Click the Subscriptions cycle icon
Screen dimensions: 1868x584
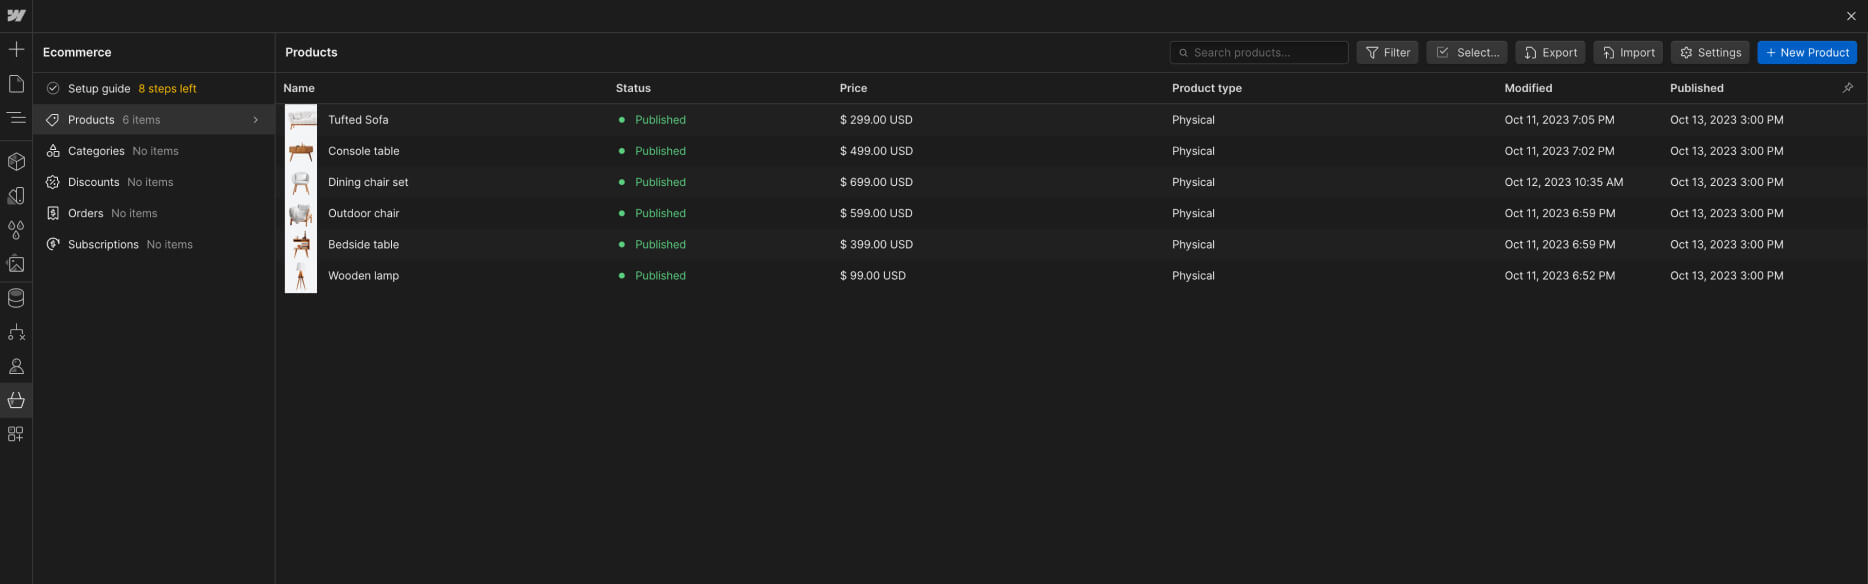pos(53,244)
